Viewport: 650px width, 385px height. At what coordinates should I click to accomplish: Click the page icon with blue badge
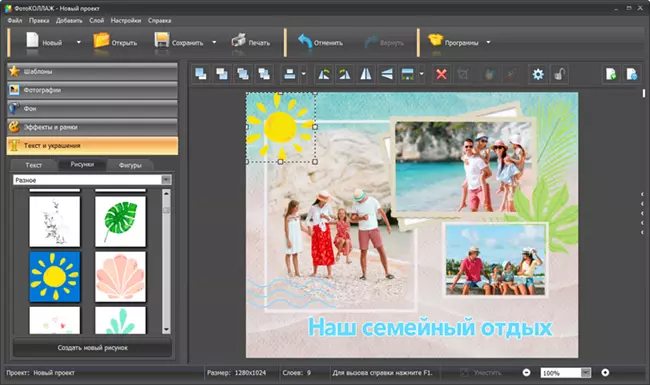(x=632, y=74)
